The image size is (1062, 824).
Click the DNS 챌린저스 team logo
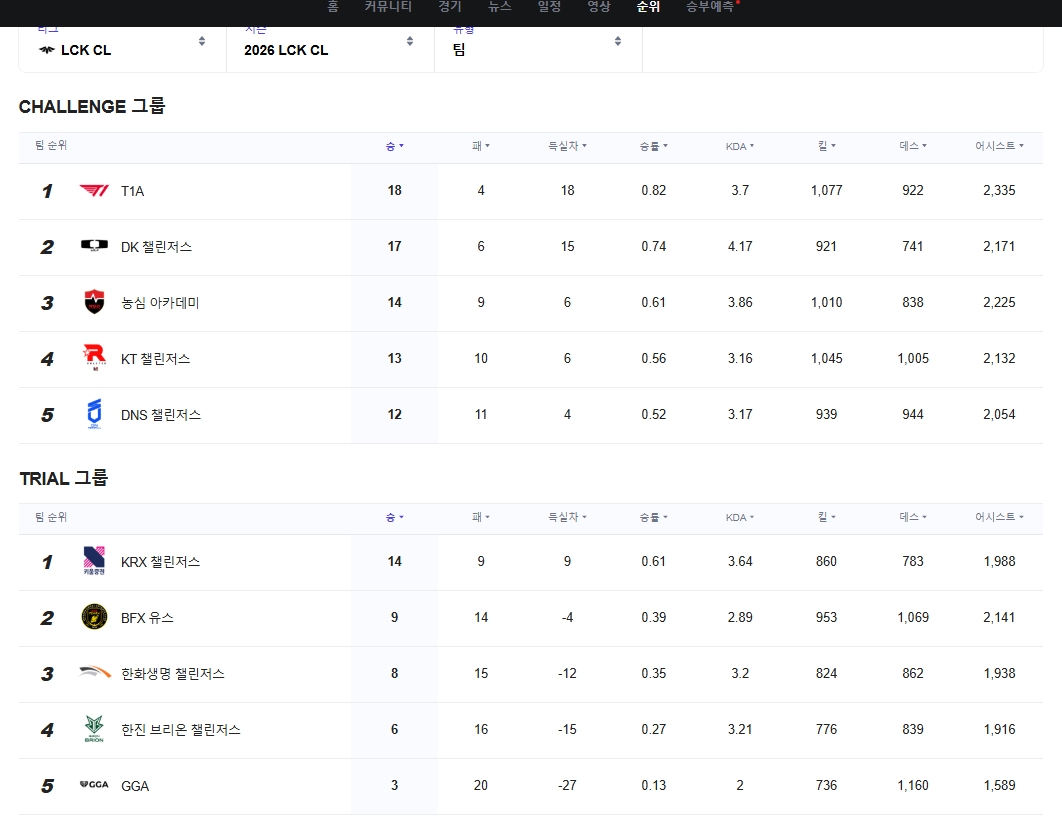94,414
